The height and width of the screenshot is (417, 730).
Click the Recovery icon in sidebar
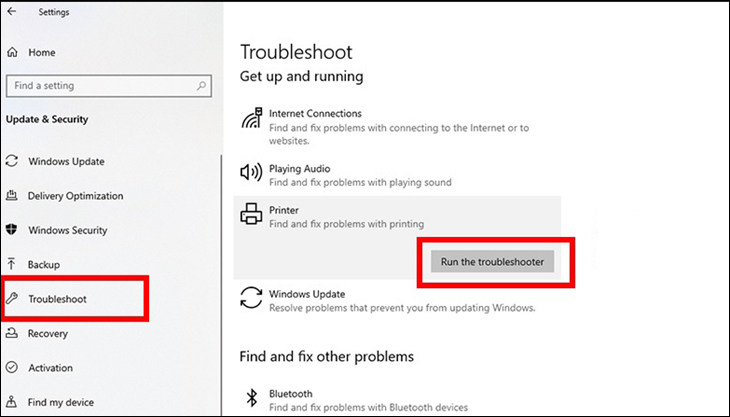(12, 333)
